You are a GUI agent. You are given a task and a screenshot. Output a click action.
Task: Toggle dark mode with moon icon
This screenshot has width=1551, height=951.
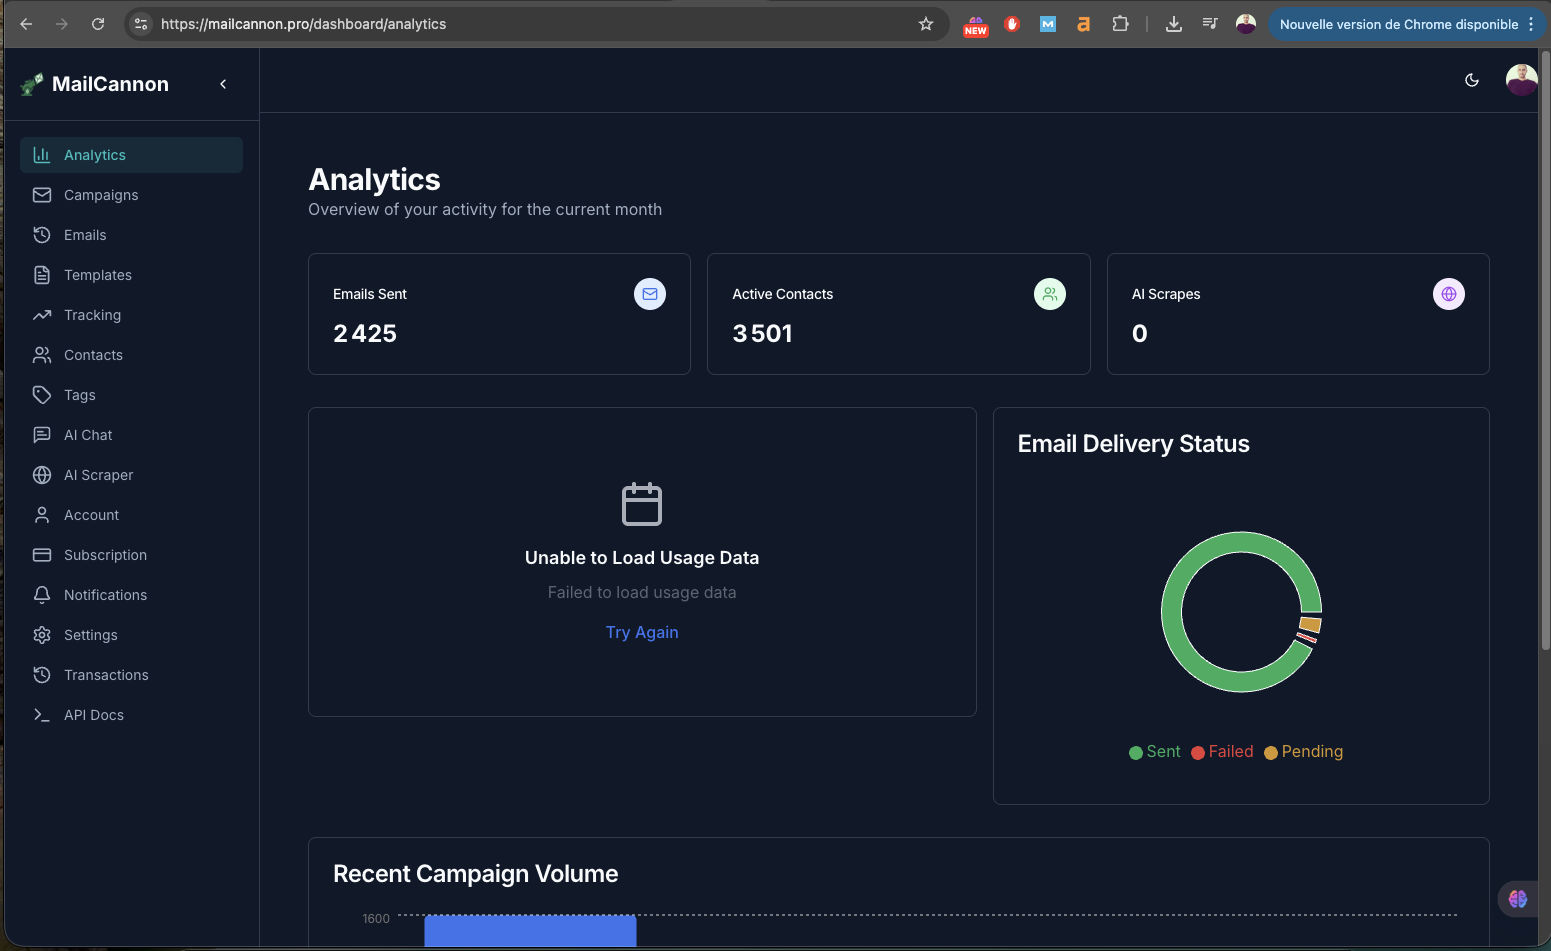[x=1472, y=80]
